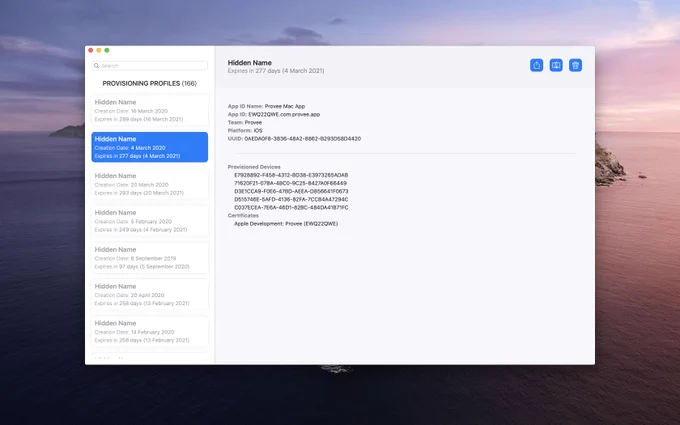Focus the Search profiles field
Screen dimensions: 680x425
(x=150, y=66)
